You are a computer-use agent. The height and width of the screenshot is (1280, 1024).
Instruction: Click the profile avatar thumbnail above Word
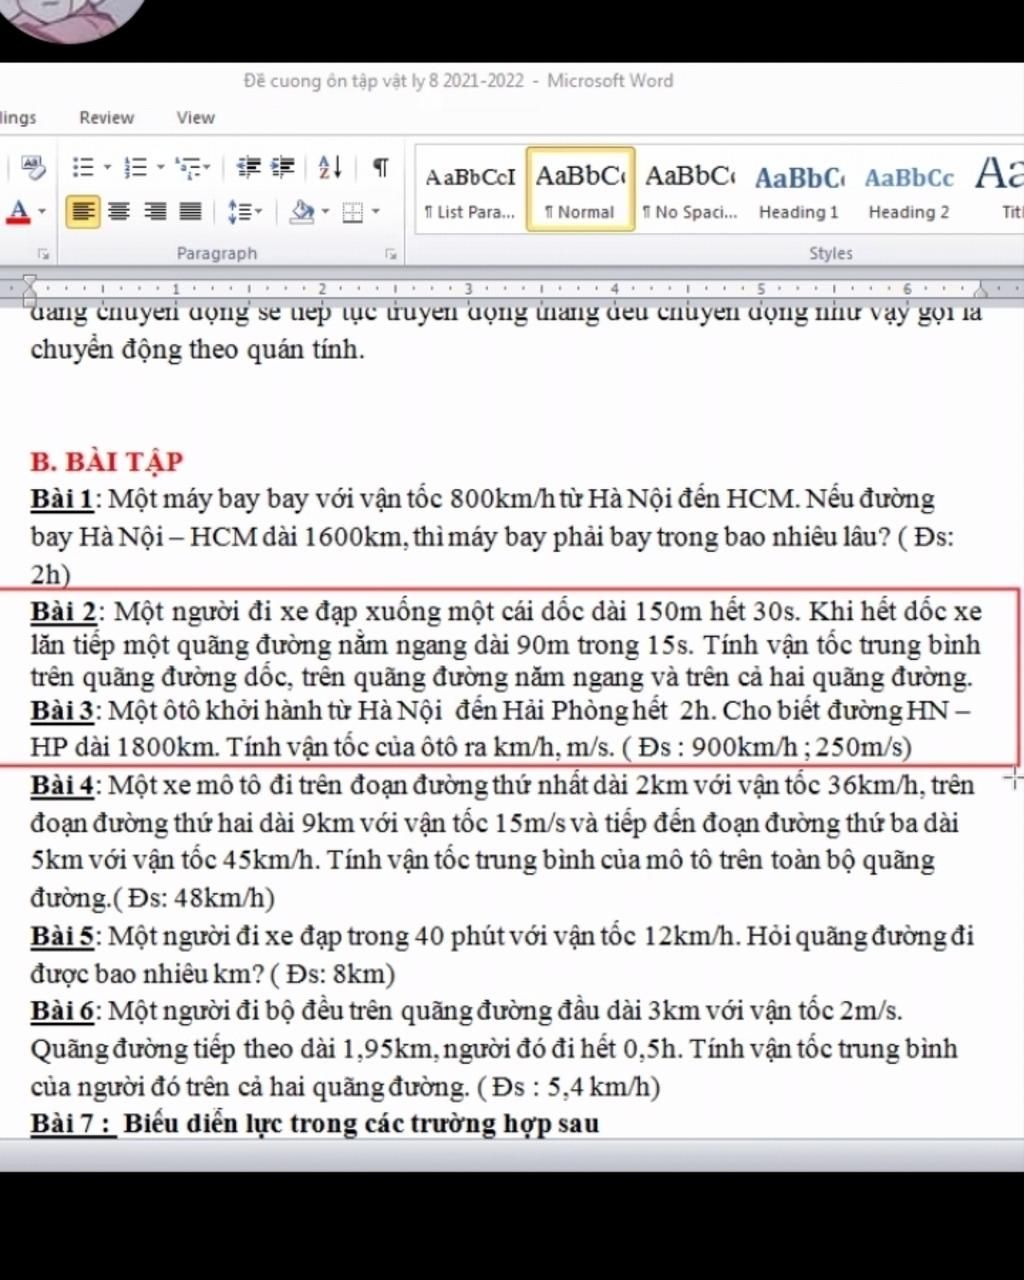click(68, 15)
